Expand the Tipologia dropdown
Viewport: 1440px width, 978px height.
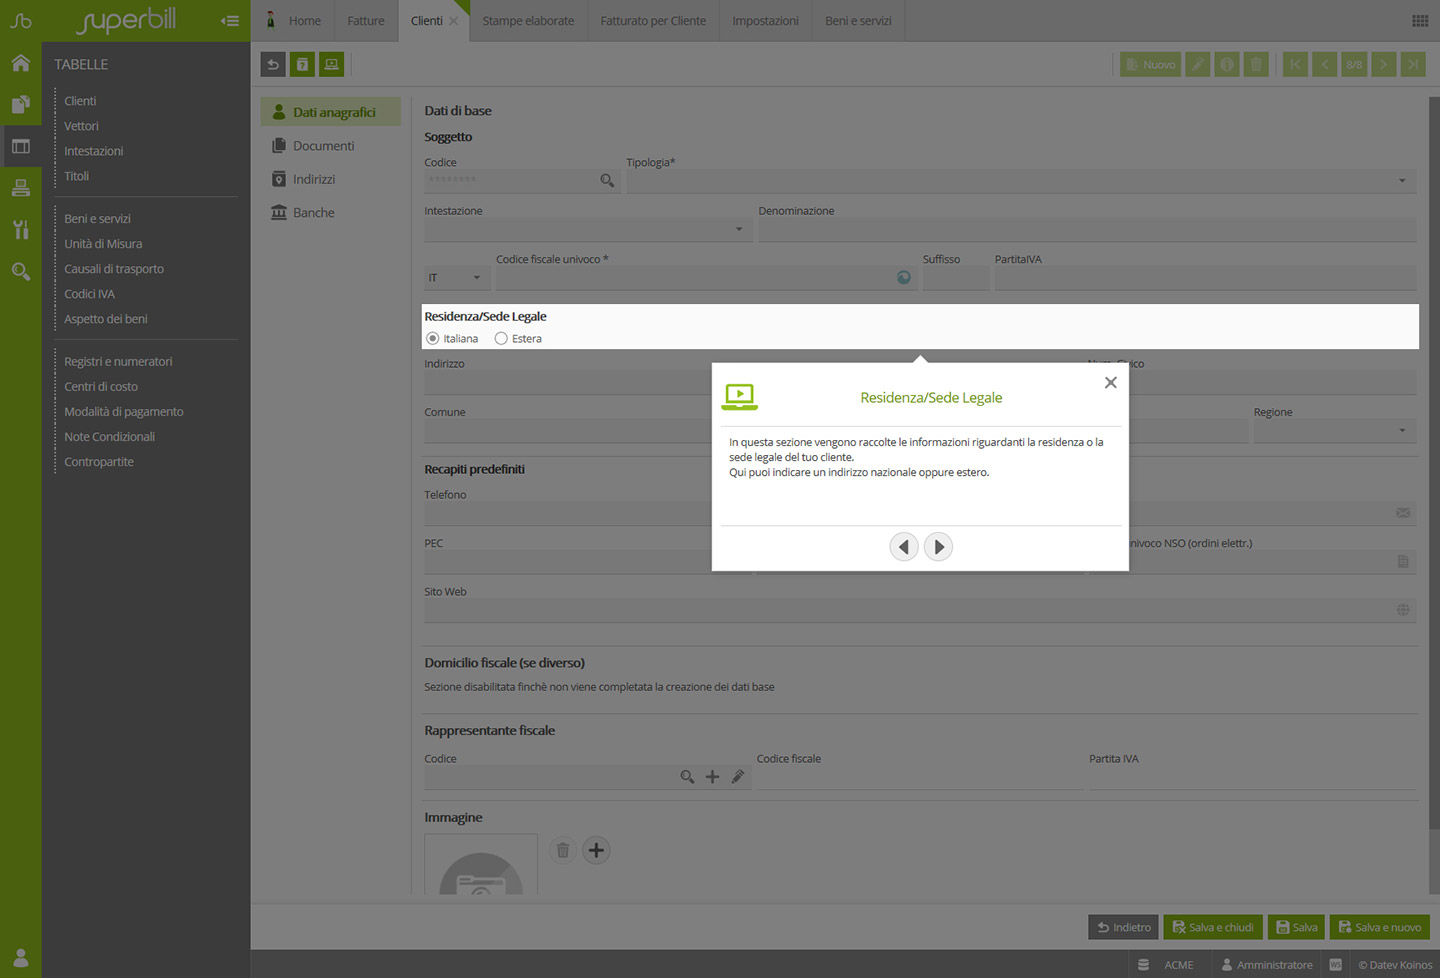tap(1402, 181)
